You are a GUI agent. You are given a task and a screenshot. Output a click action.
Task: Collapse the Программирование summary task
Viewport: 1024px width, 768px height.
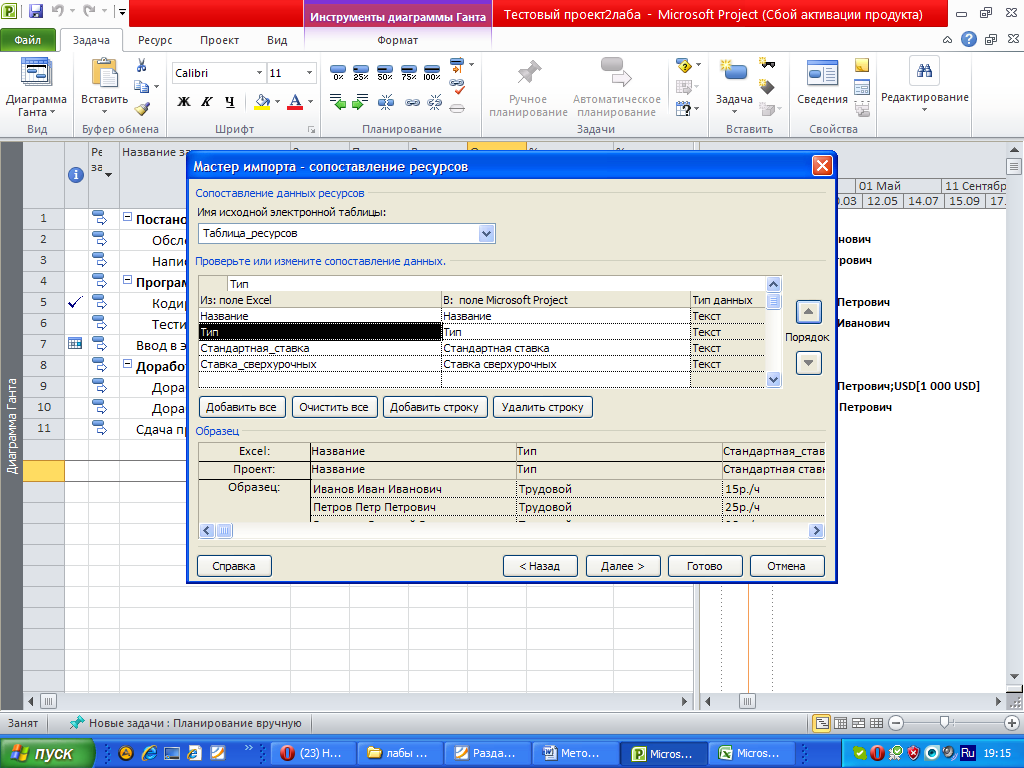(127, 281)
